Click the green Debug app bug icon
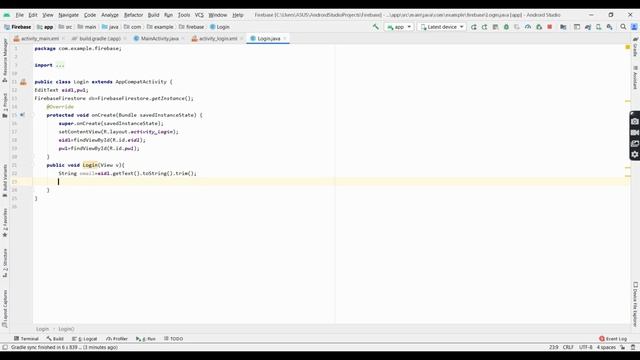 coord(506,27)
